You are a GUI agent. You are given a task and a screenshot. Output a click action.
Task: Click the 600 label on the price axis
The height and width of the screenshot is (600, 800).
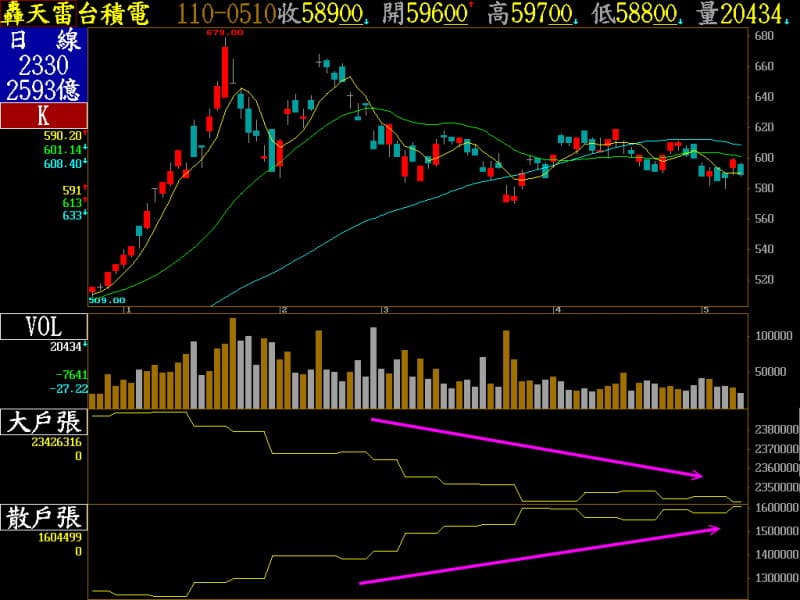pos(765,158)
